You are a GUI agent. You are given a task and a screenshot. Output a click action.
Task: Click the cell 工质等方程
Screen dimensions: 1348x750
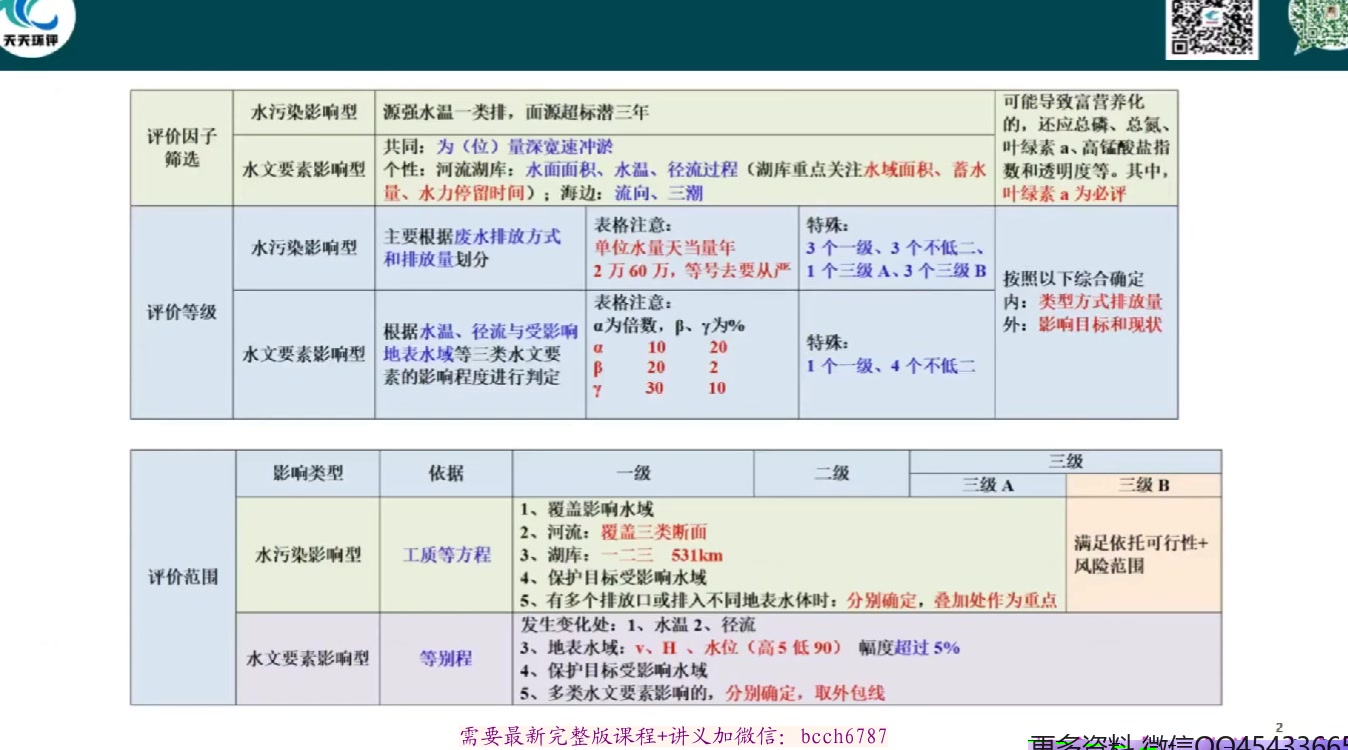446,554
